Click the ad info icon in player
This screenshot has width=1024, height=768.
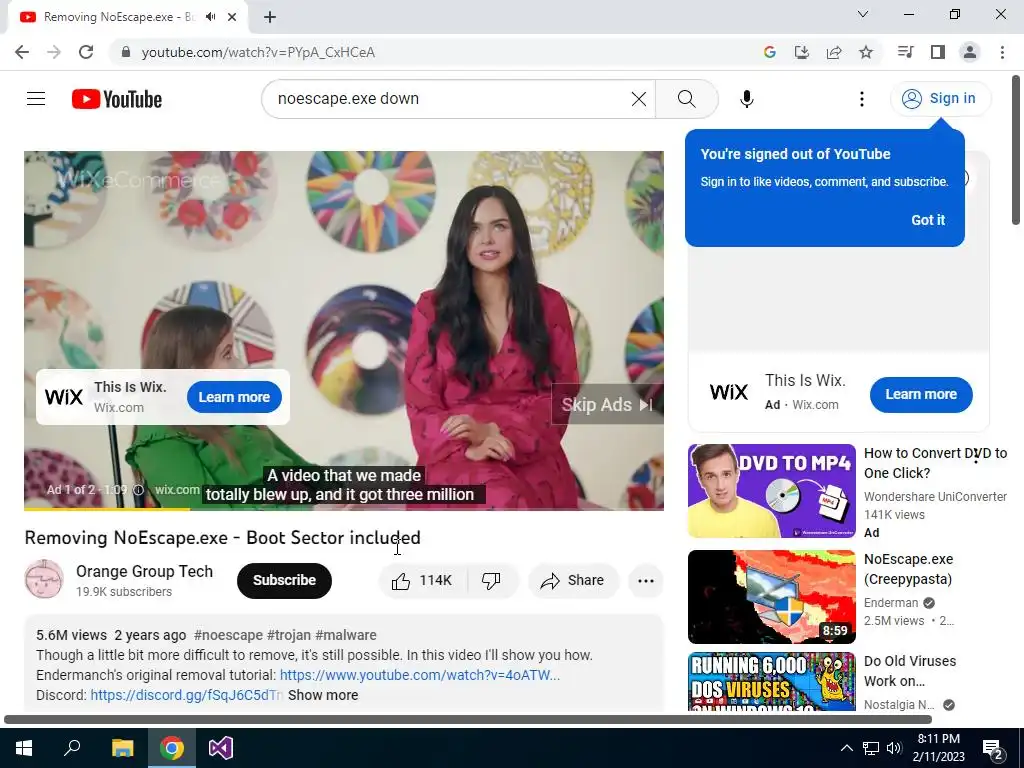[138, 490]
